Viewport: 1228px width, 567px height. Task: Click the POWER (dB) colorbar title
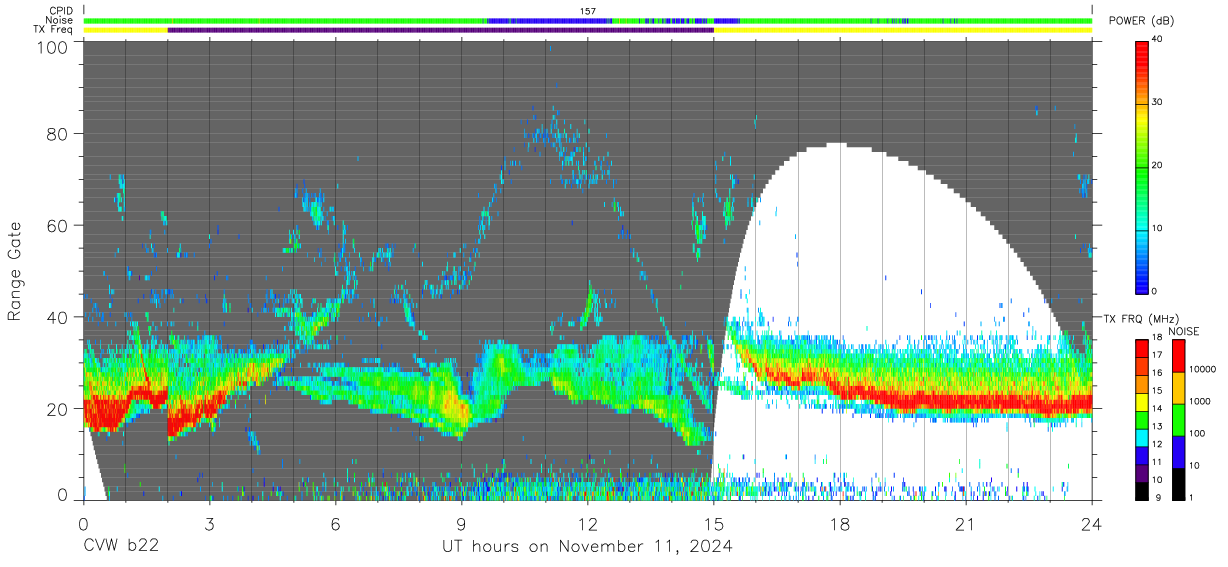tap(1141, 21)
